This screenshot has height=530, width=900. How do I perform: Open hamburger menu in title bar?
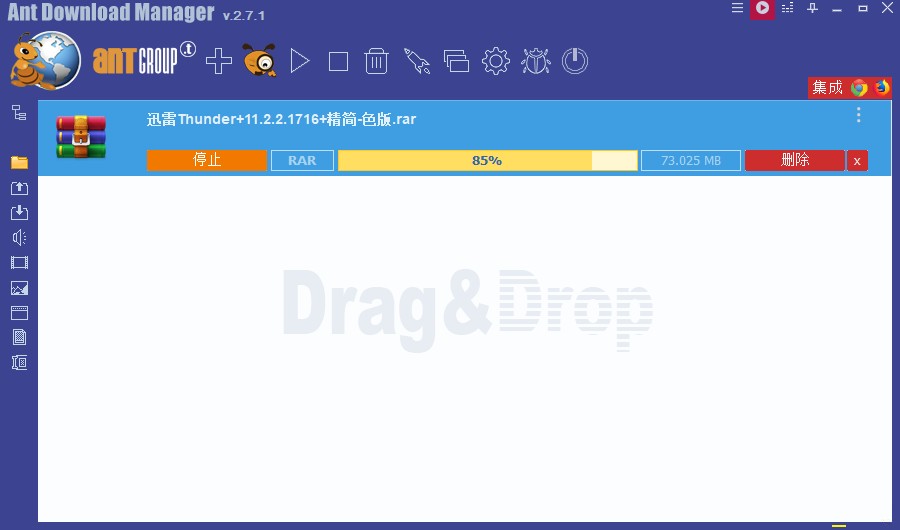tap(738, 7)
